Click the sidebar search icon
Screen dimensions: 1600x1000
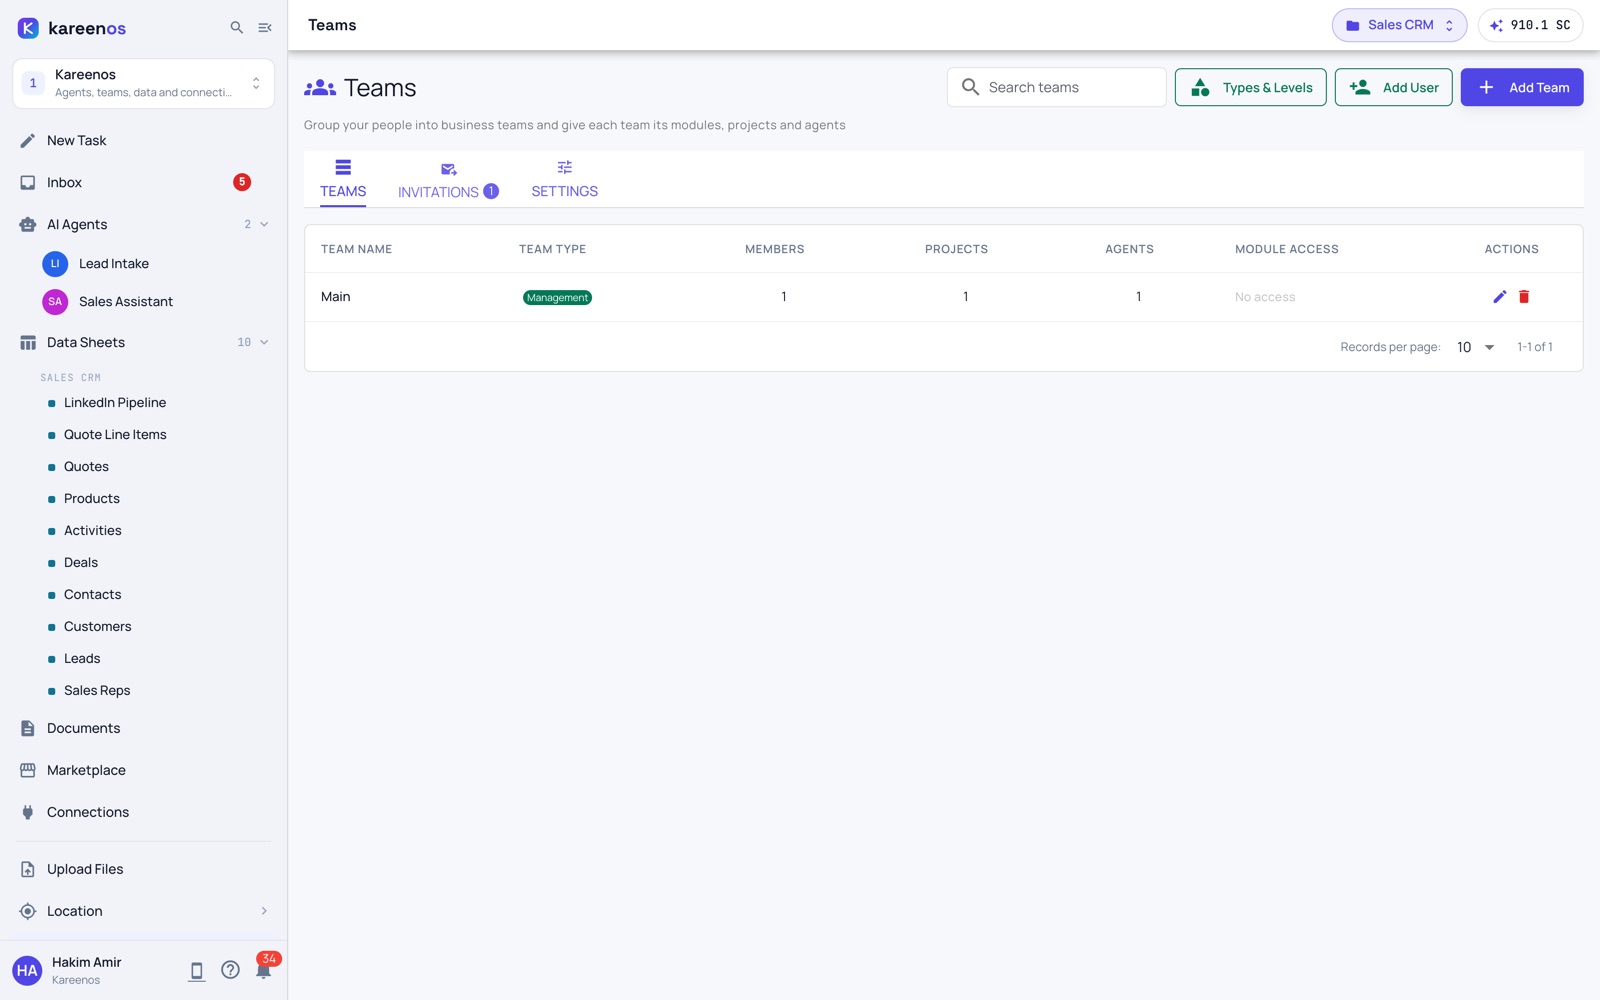click(237, 28)
